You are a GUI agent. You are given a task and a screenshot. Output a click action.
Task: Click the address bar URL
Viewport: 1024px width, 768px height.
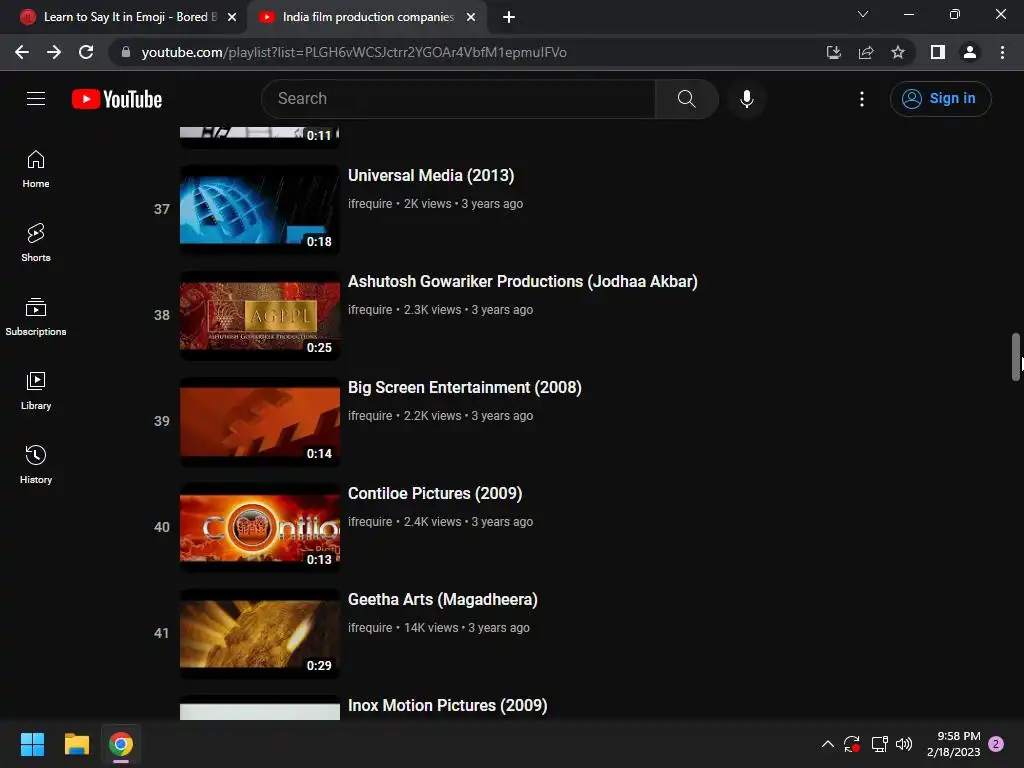pyautogui.click(x=353, y=52)
